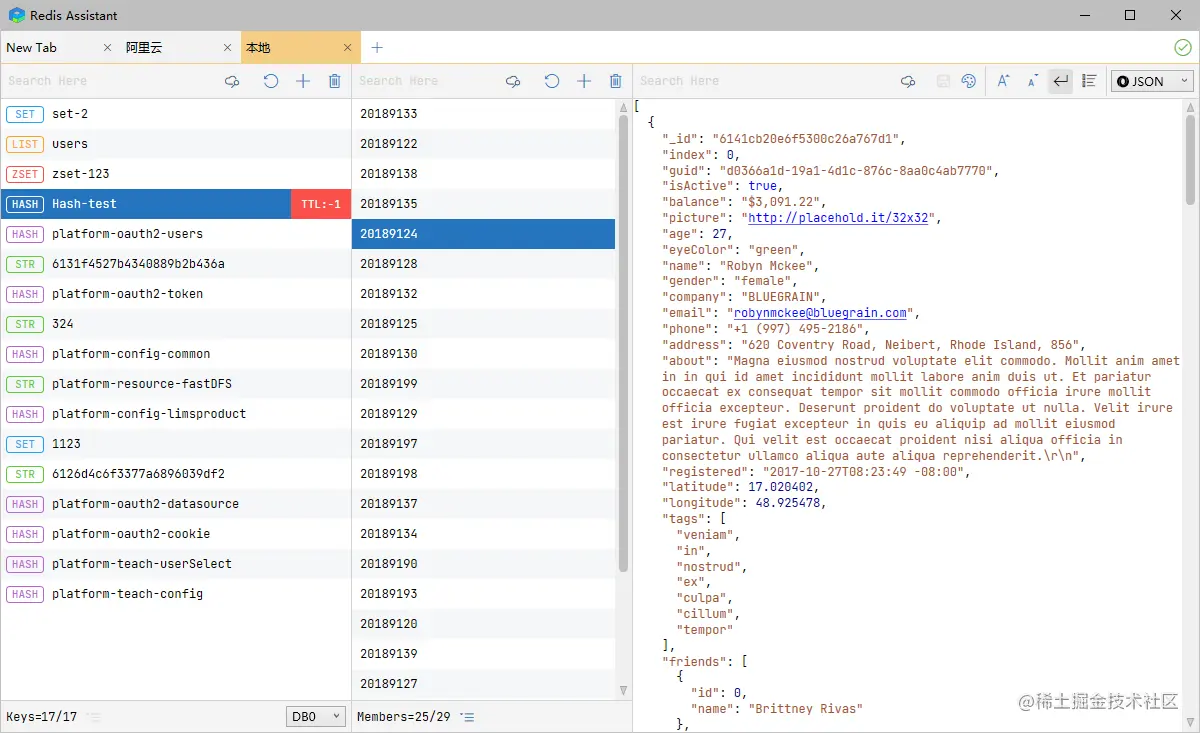Toggle line numbers list icon

click(1090, 81)
